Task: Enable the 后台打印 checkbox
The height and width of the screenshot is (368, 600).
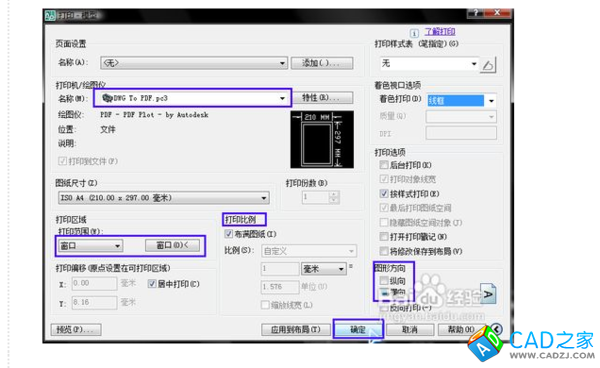Action: [x=384, y=165]
